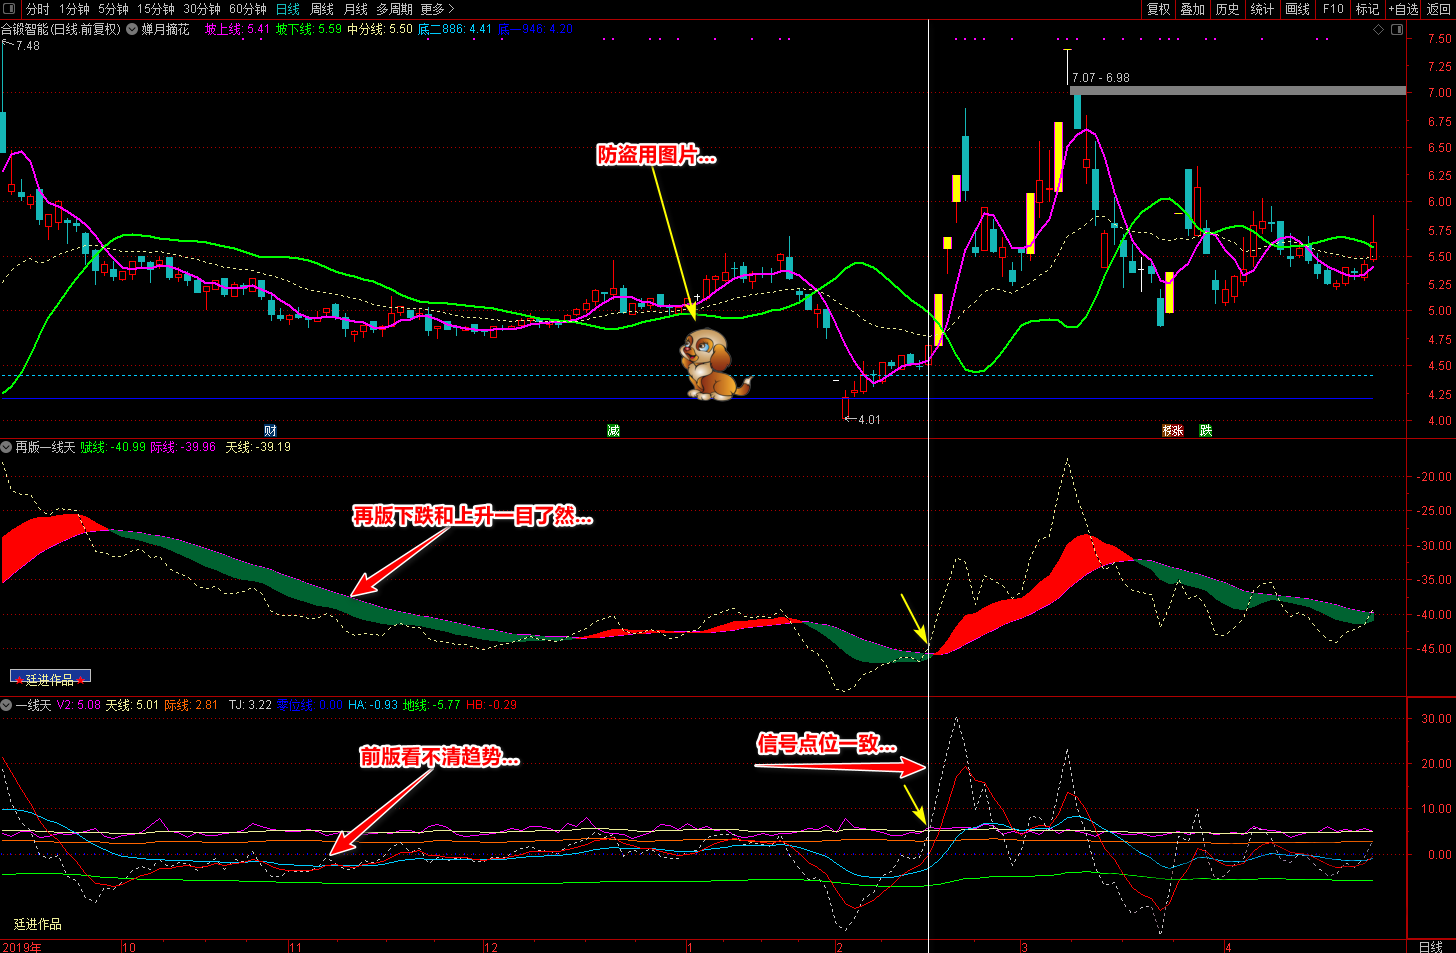The width and height of the screenshot is (1456, 953).
Task: Switch to the 周线 weekly period tab
Action: click(x=322, y=9)
